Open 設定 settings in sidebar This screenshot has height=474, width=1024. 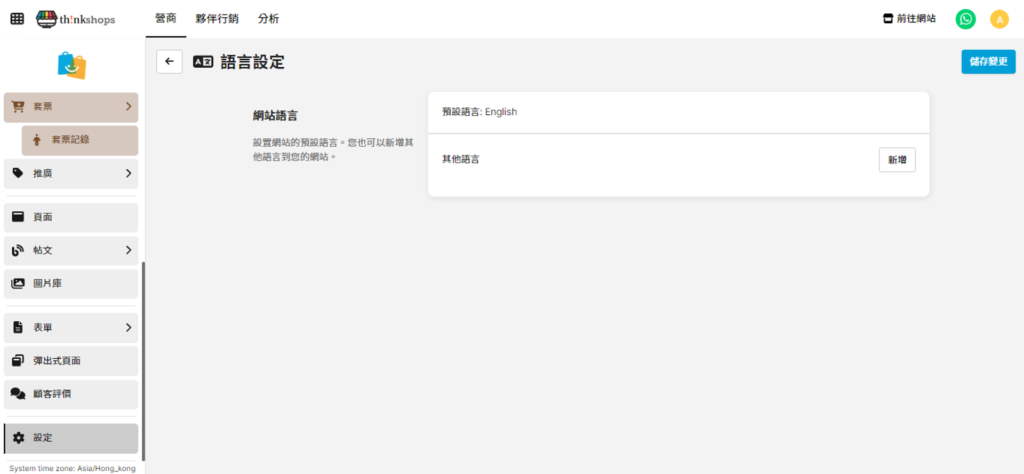coord(71,438)
